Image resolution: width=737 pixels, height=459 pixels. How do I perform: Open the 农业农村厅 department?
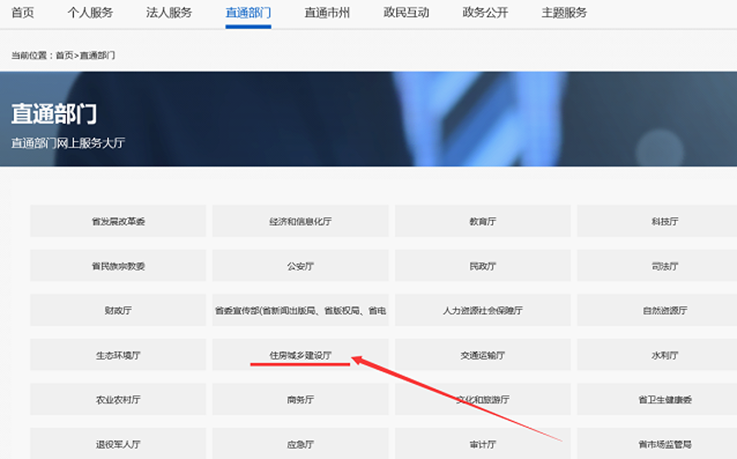point(118,399)
